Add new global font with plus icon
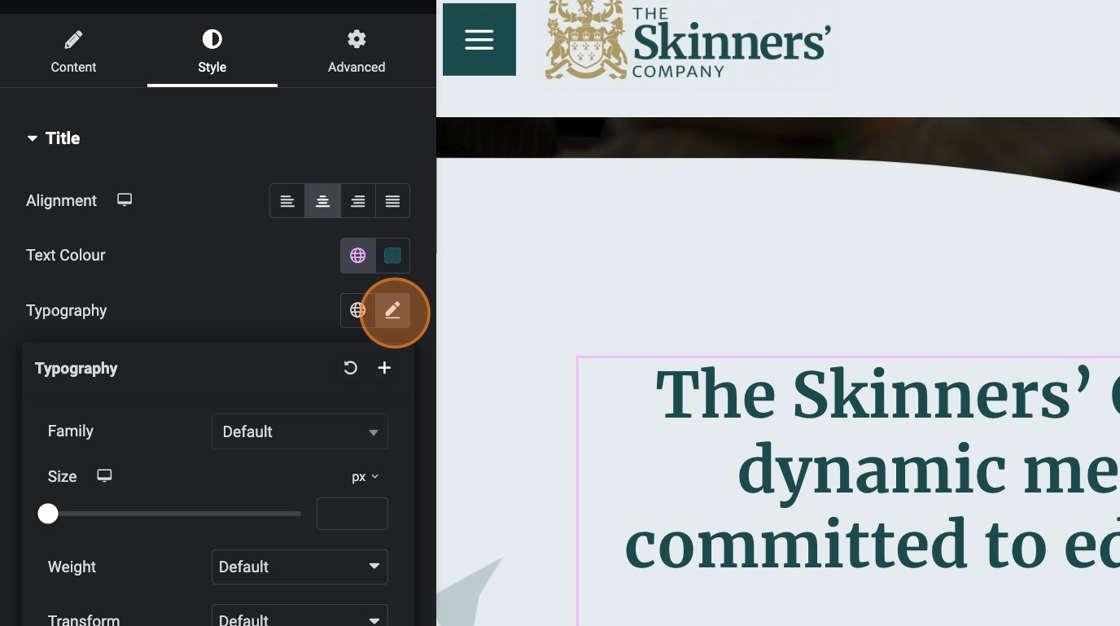The image size is (1120, 626). (384, 367)
